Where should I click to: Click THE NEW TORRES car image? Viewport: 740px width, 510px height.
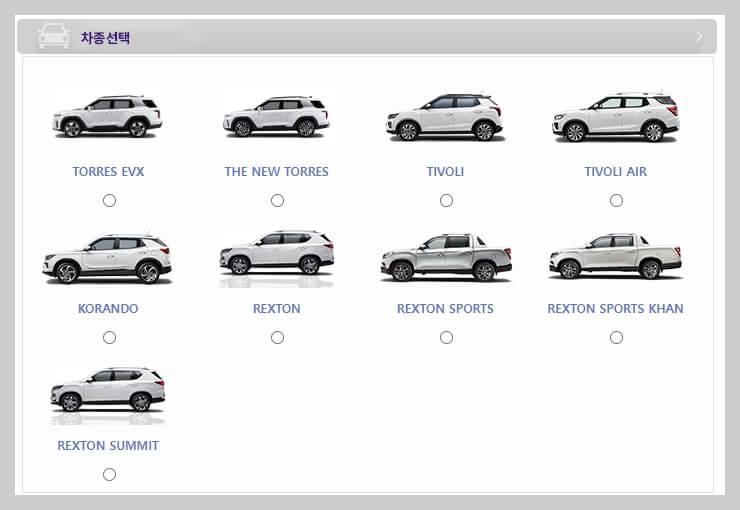(277, 116)
